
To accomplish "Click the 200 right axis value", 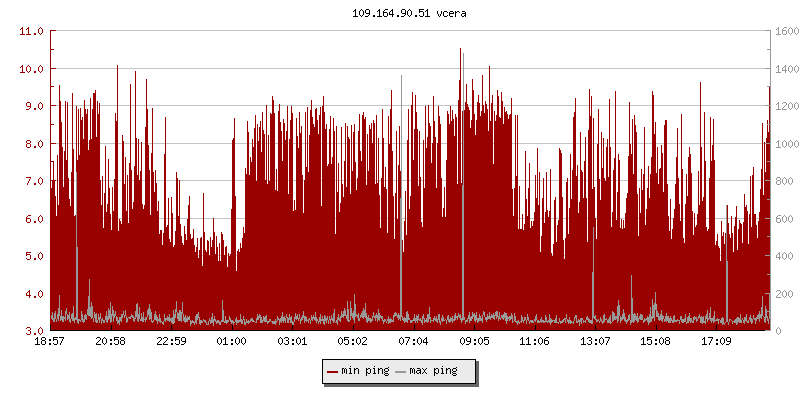I will 783,294.
